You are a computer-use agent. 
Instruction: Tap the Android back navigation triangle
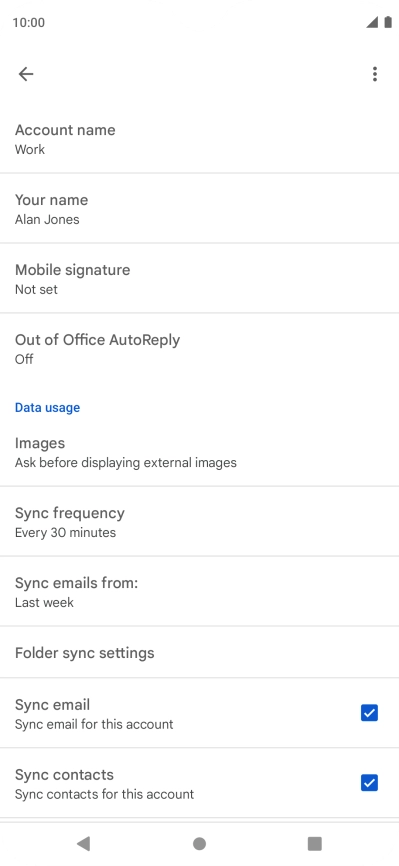(x=83, y=843)
